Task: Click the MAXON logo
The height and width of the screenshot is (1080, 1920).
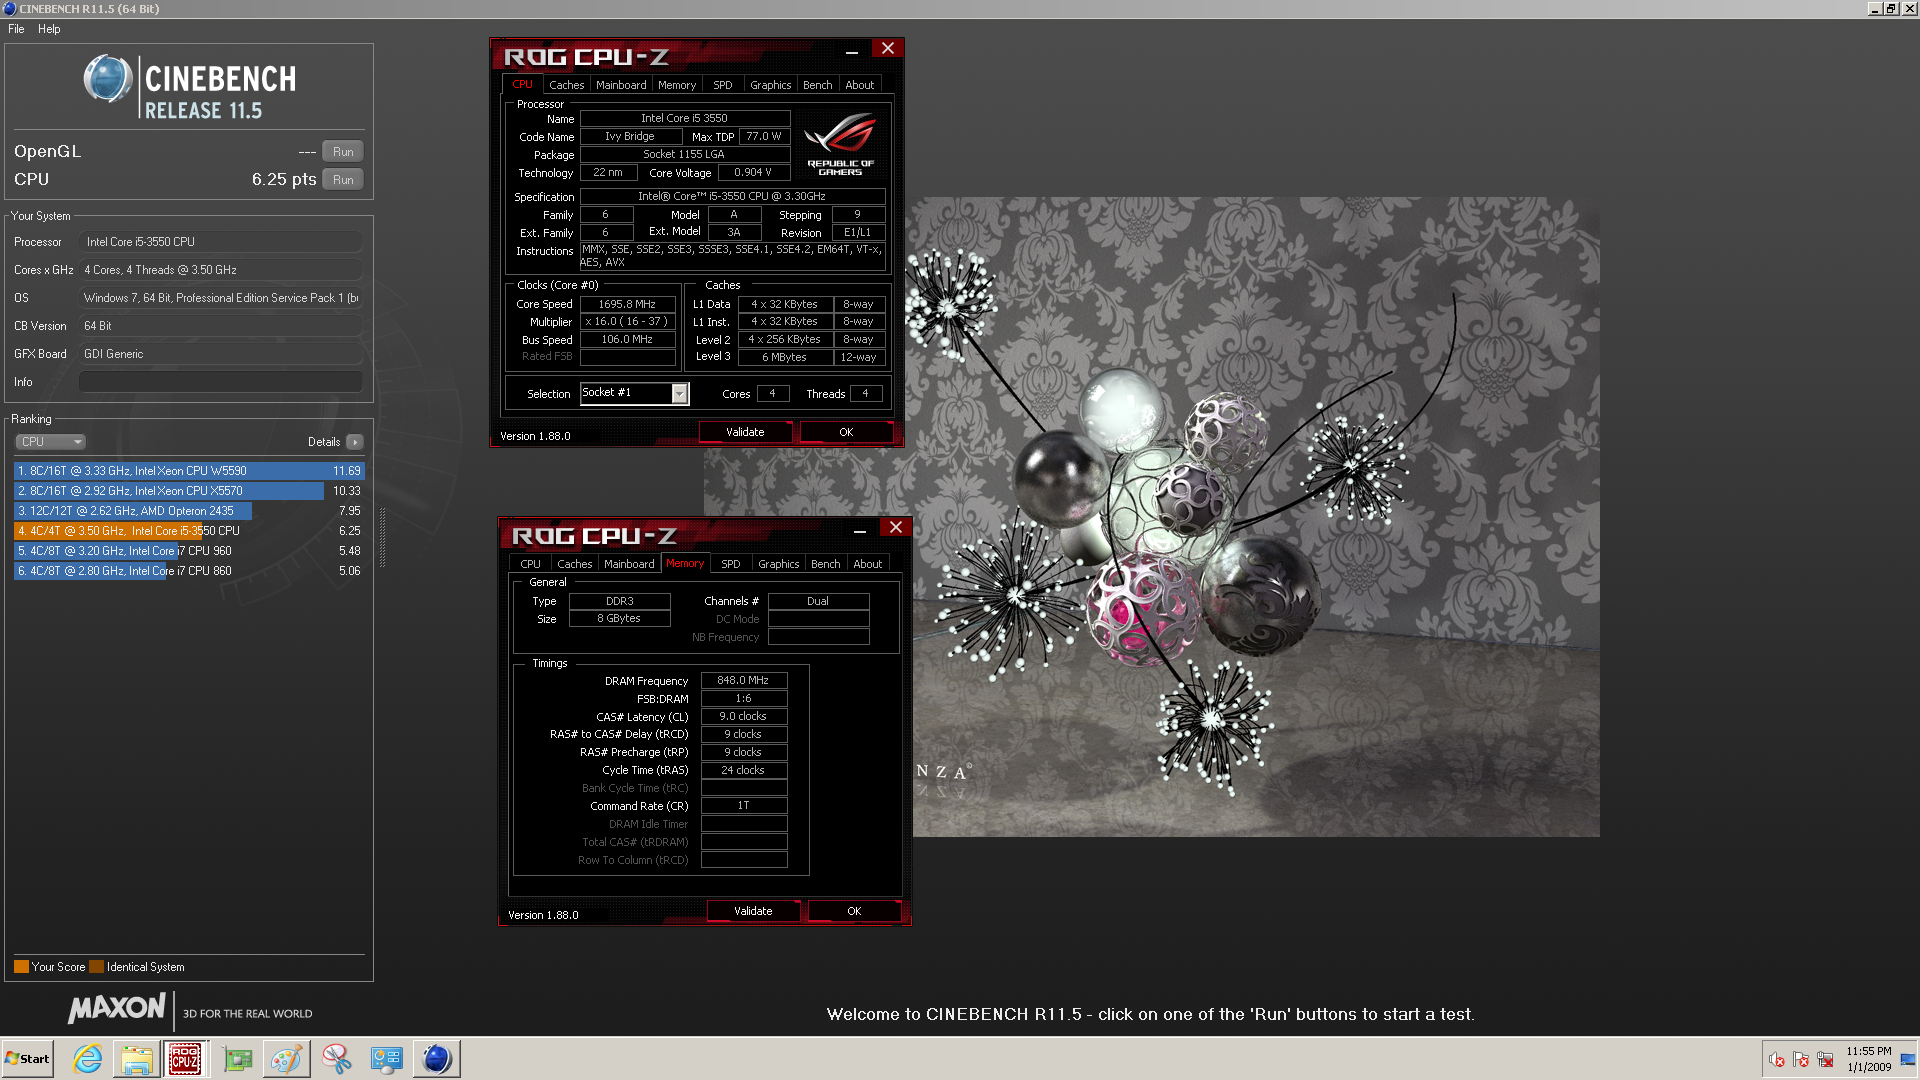Action: click(x=117, y=1008)
